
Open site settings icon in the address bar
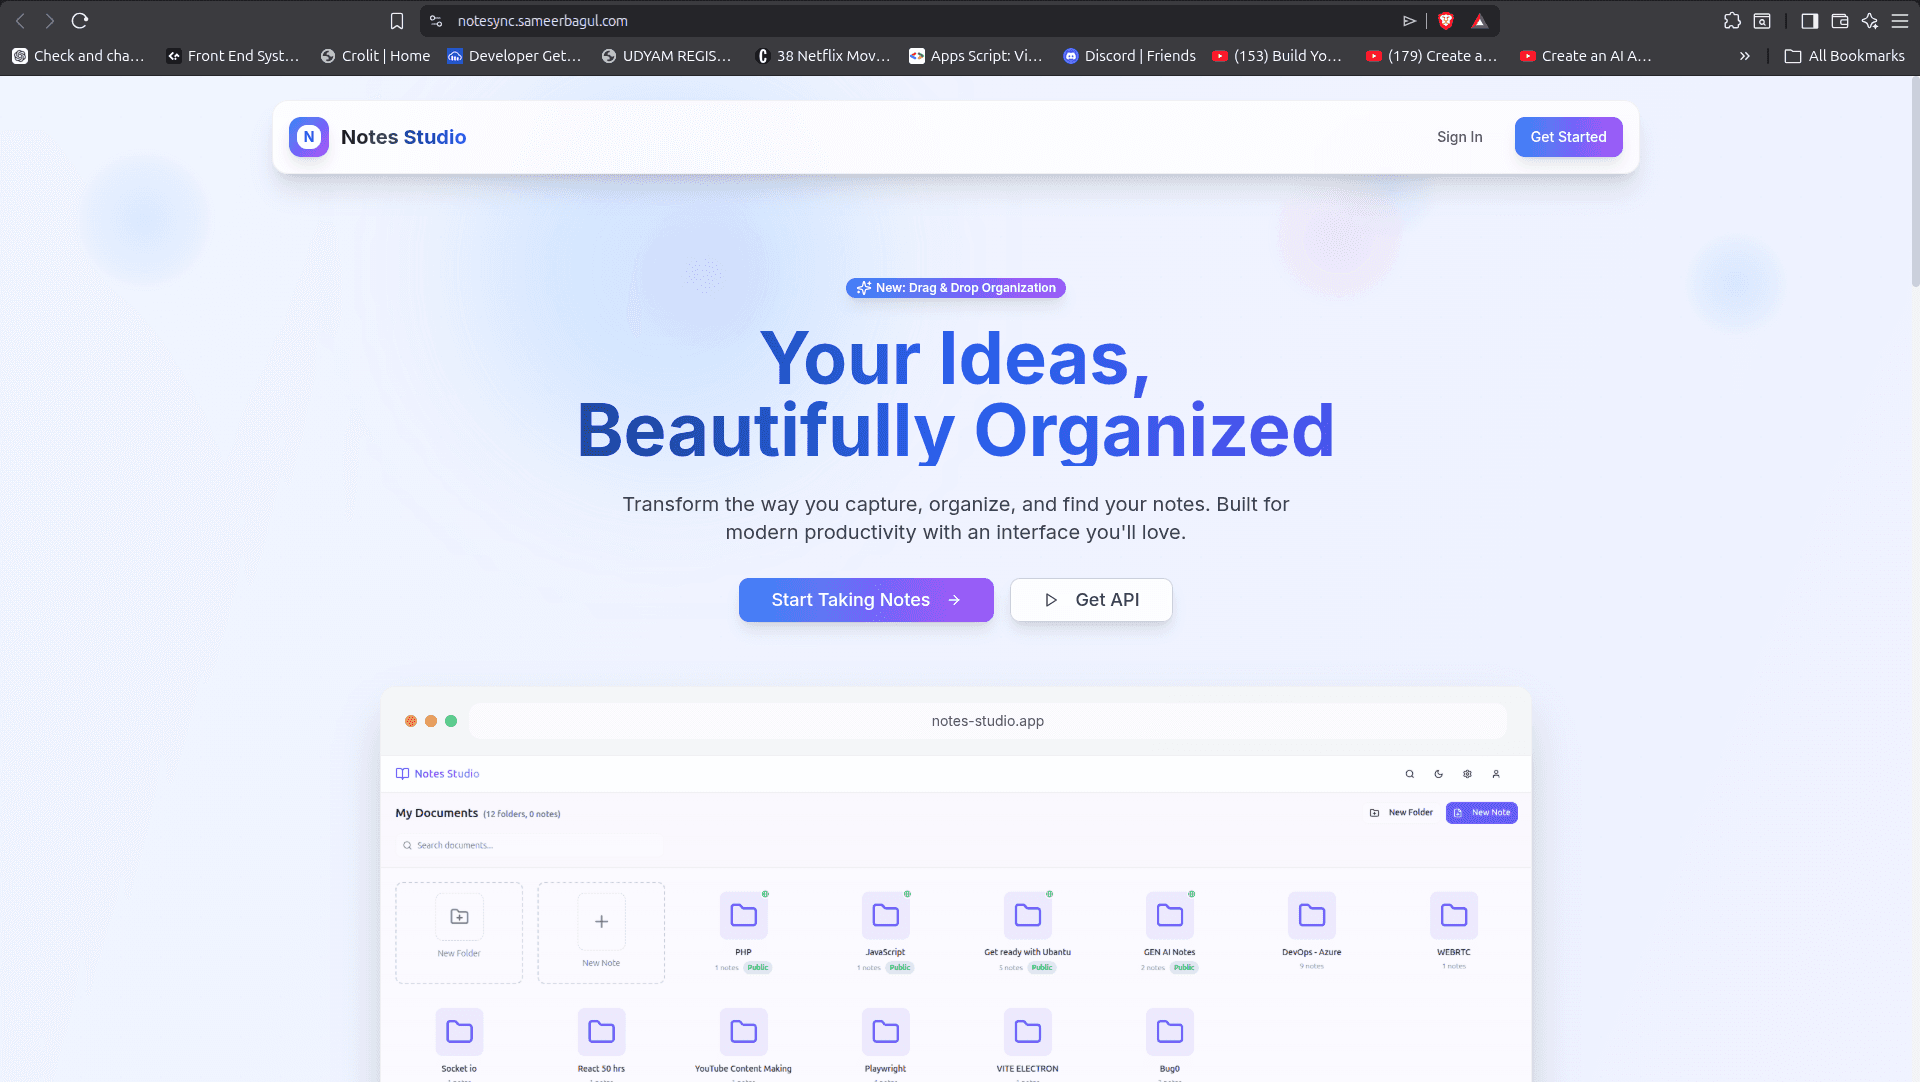tap(436, 20)
